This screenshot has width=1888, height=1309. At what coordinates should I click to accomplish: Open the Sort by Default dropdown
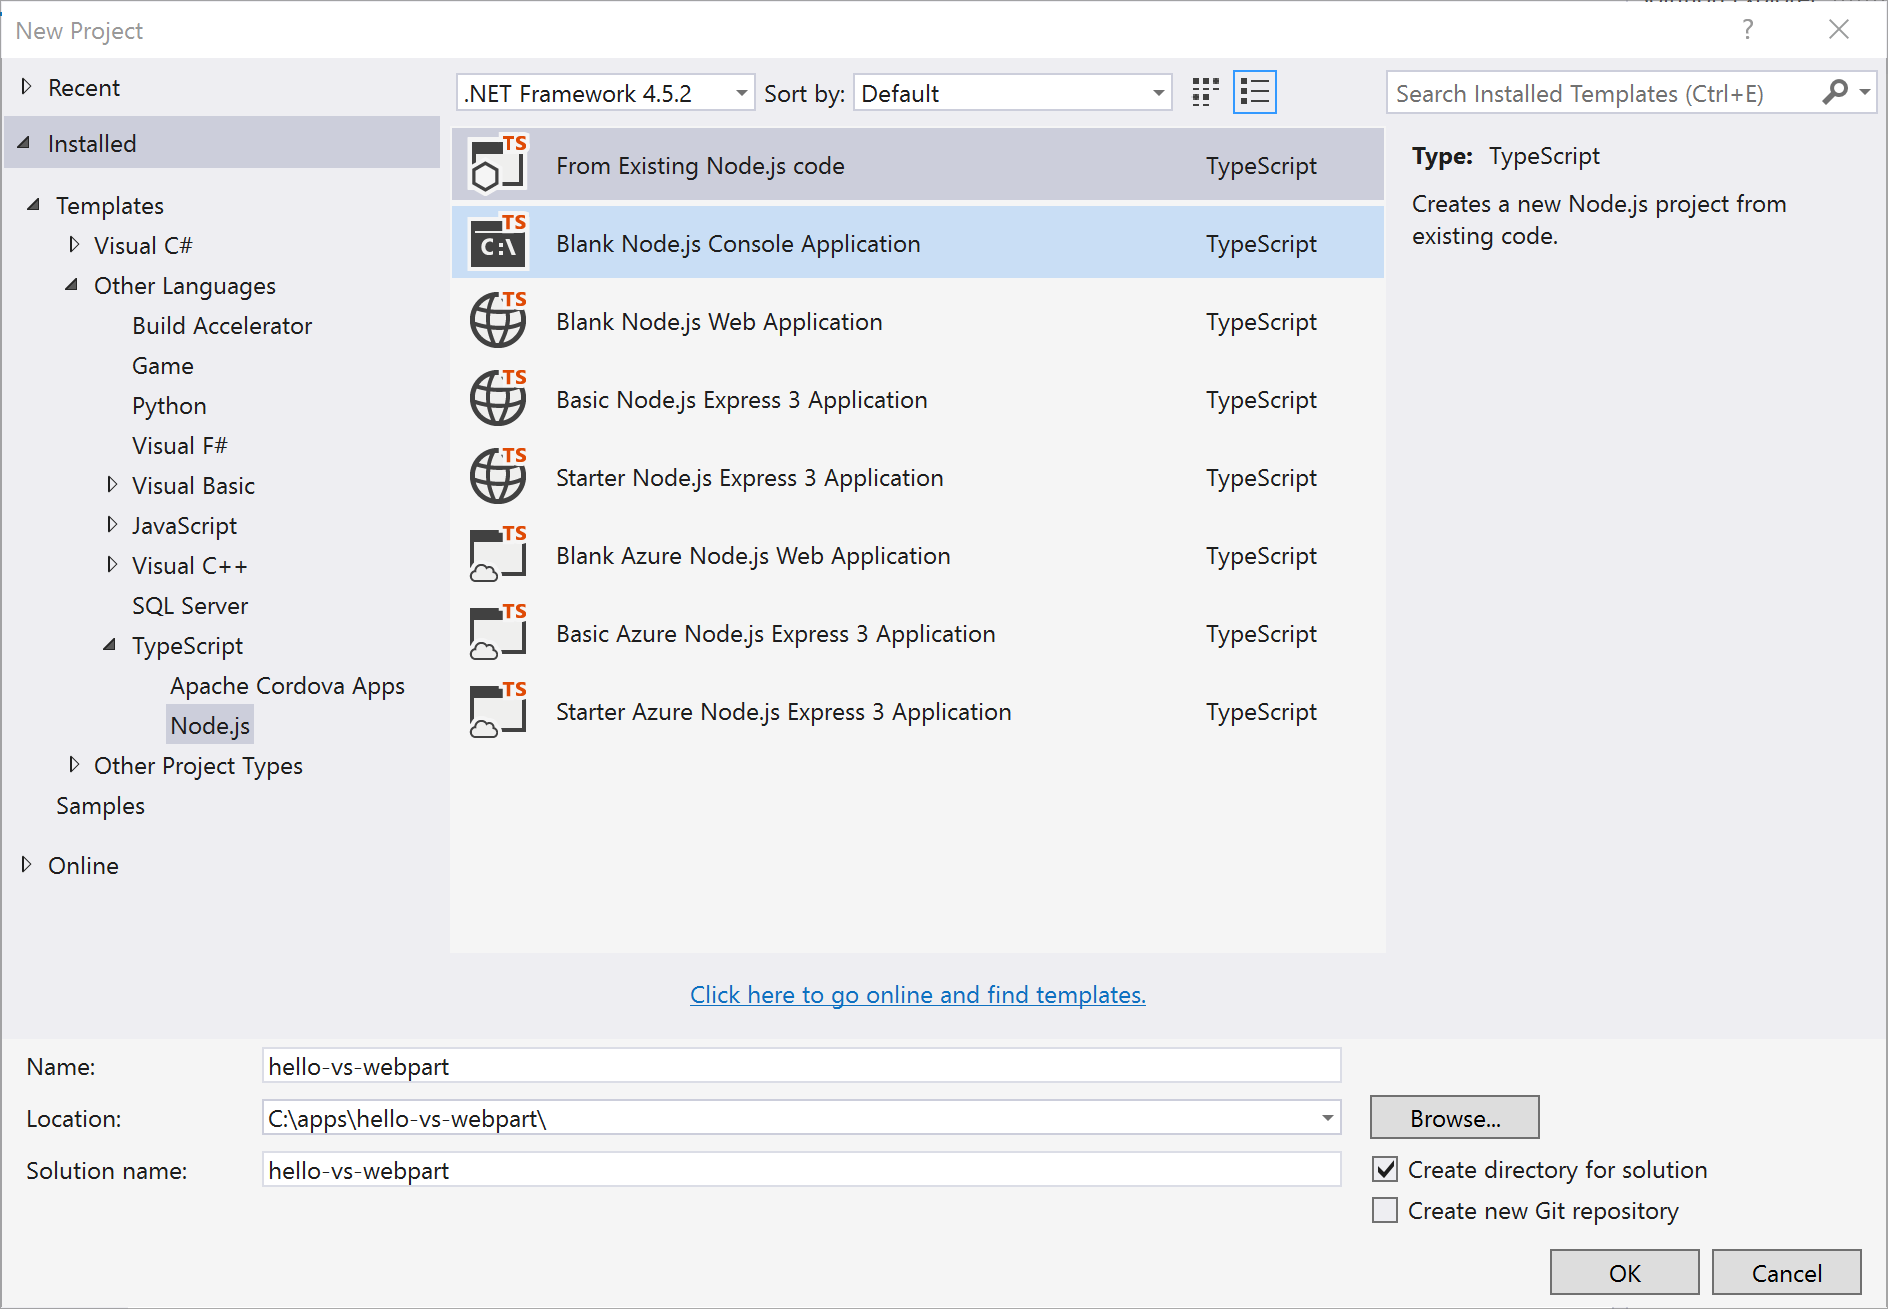tap(1012, 93)
